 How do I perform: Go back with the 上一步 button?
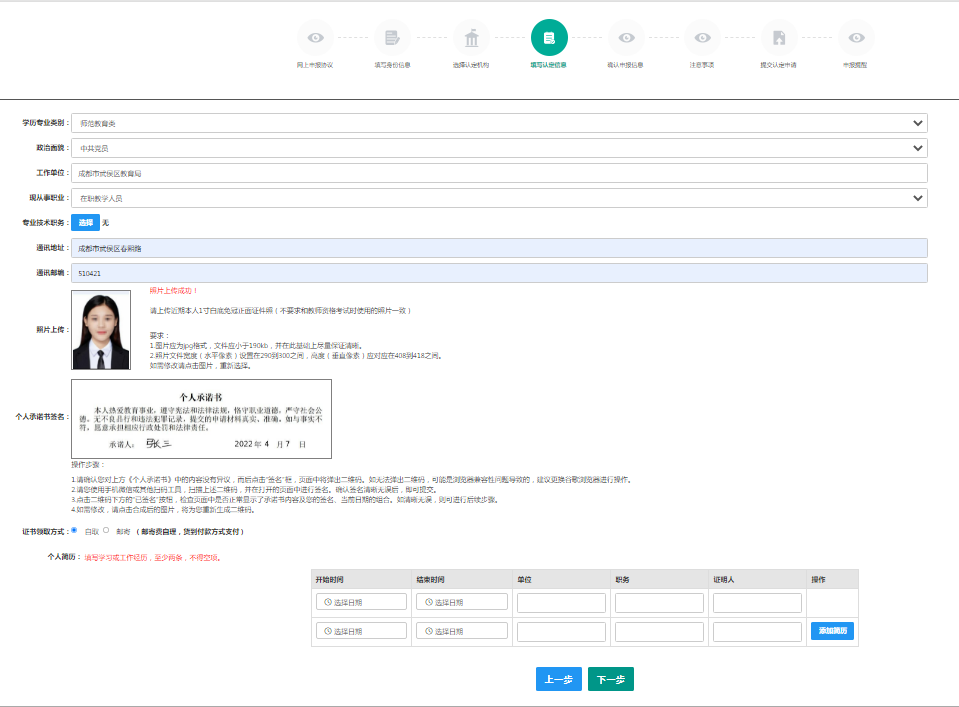coord(558,679)
